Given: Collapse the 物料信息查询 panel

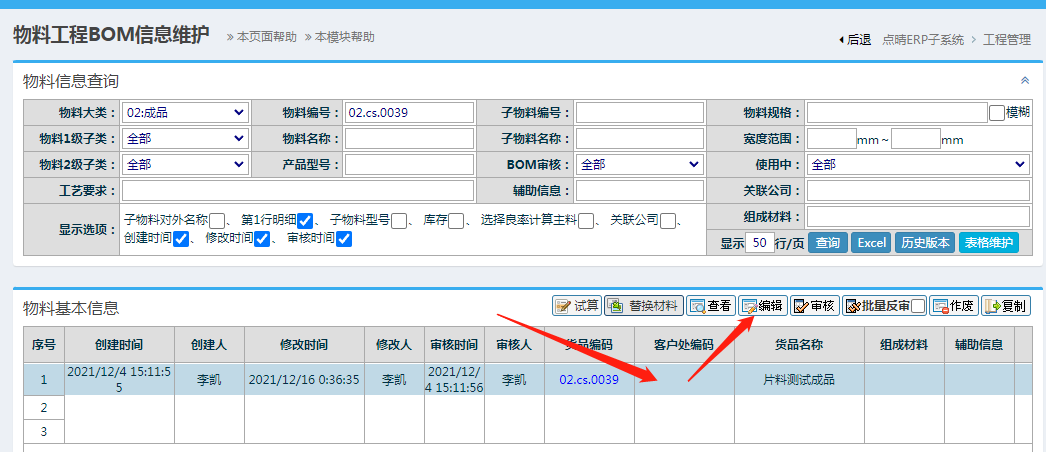Looking at the screenshot, I should tap(1024, 81).
